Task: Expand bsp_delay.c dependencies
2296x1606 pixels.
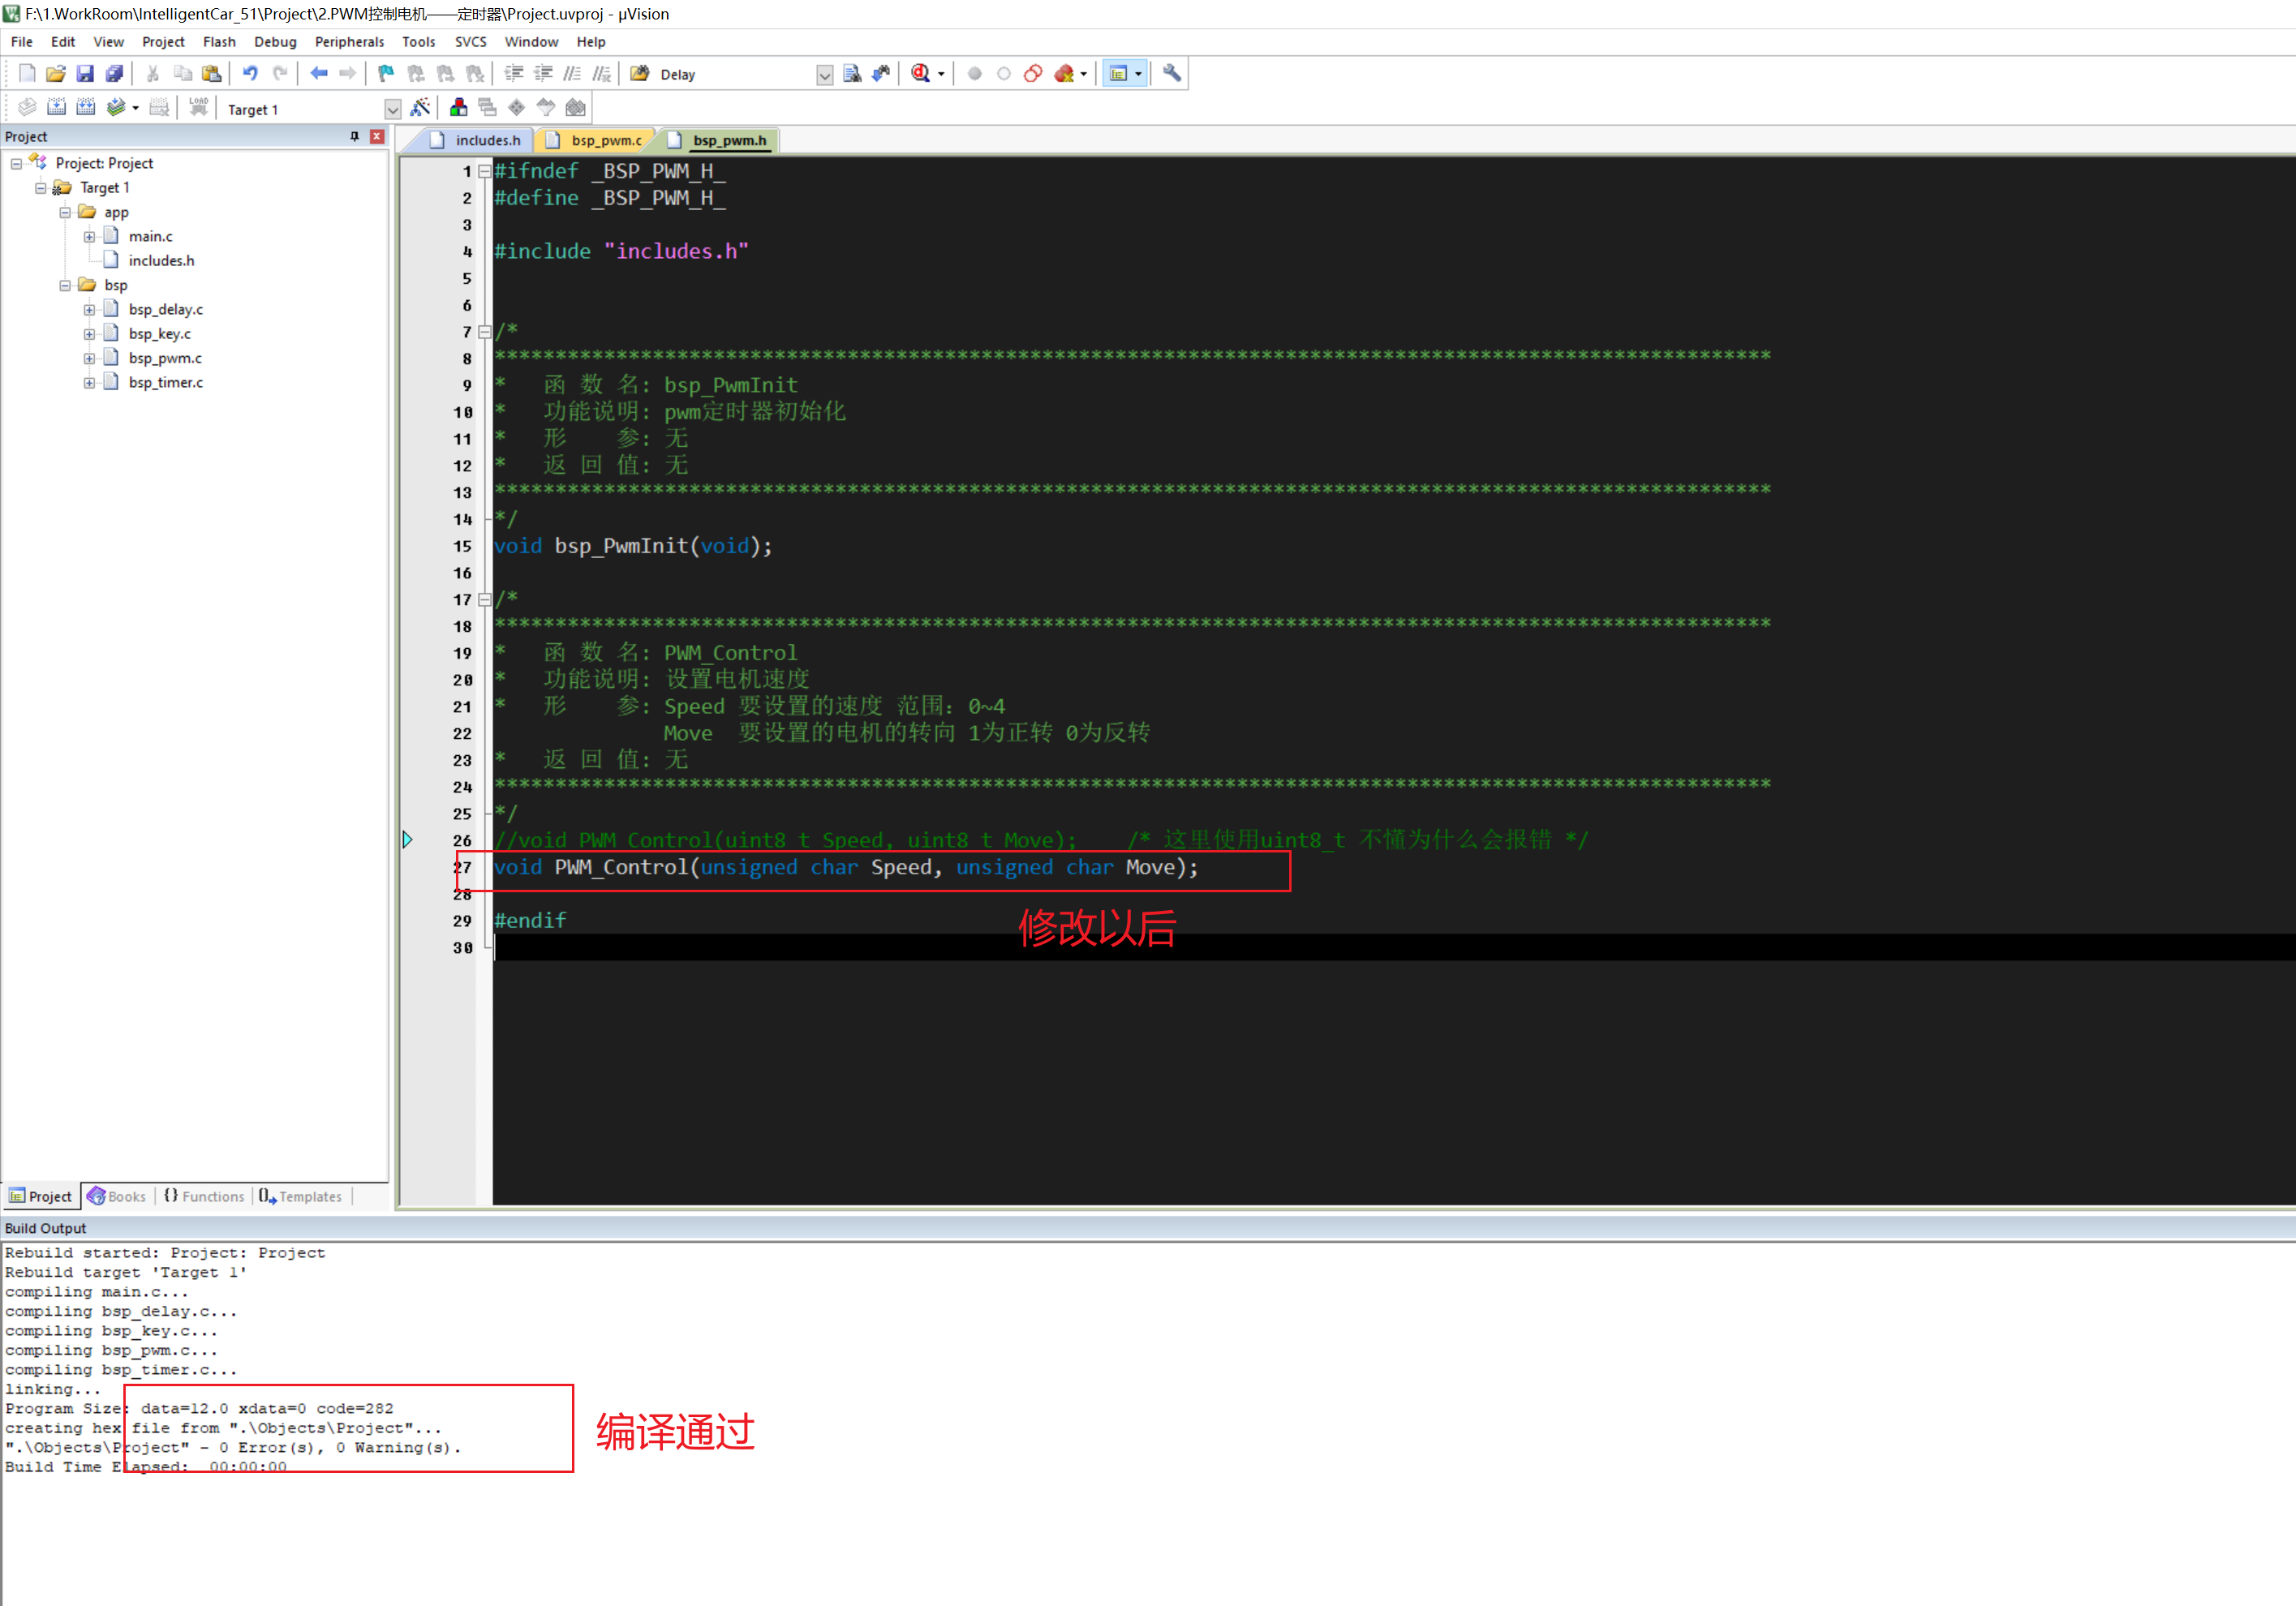Action: (89, 310)
